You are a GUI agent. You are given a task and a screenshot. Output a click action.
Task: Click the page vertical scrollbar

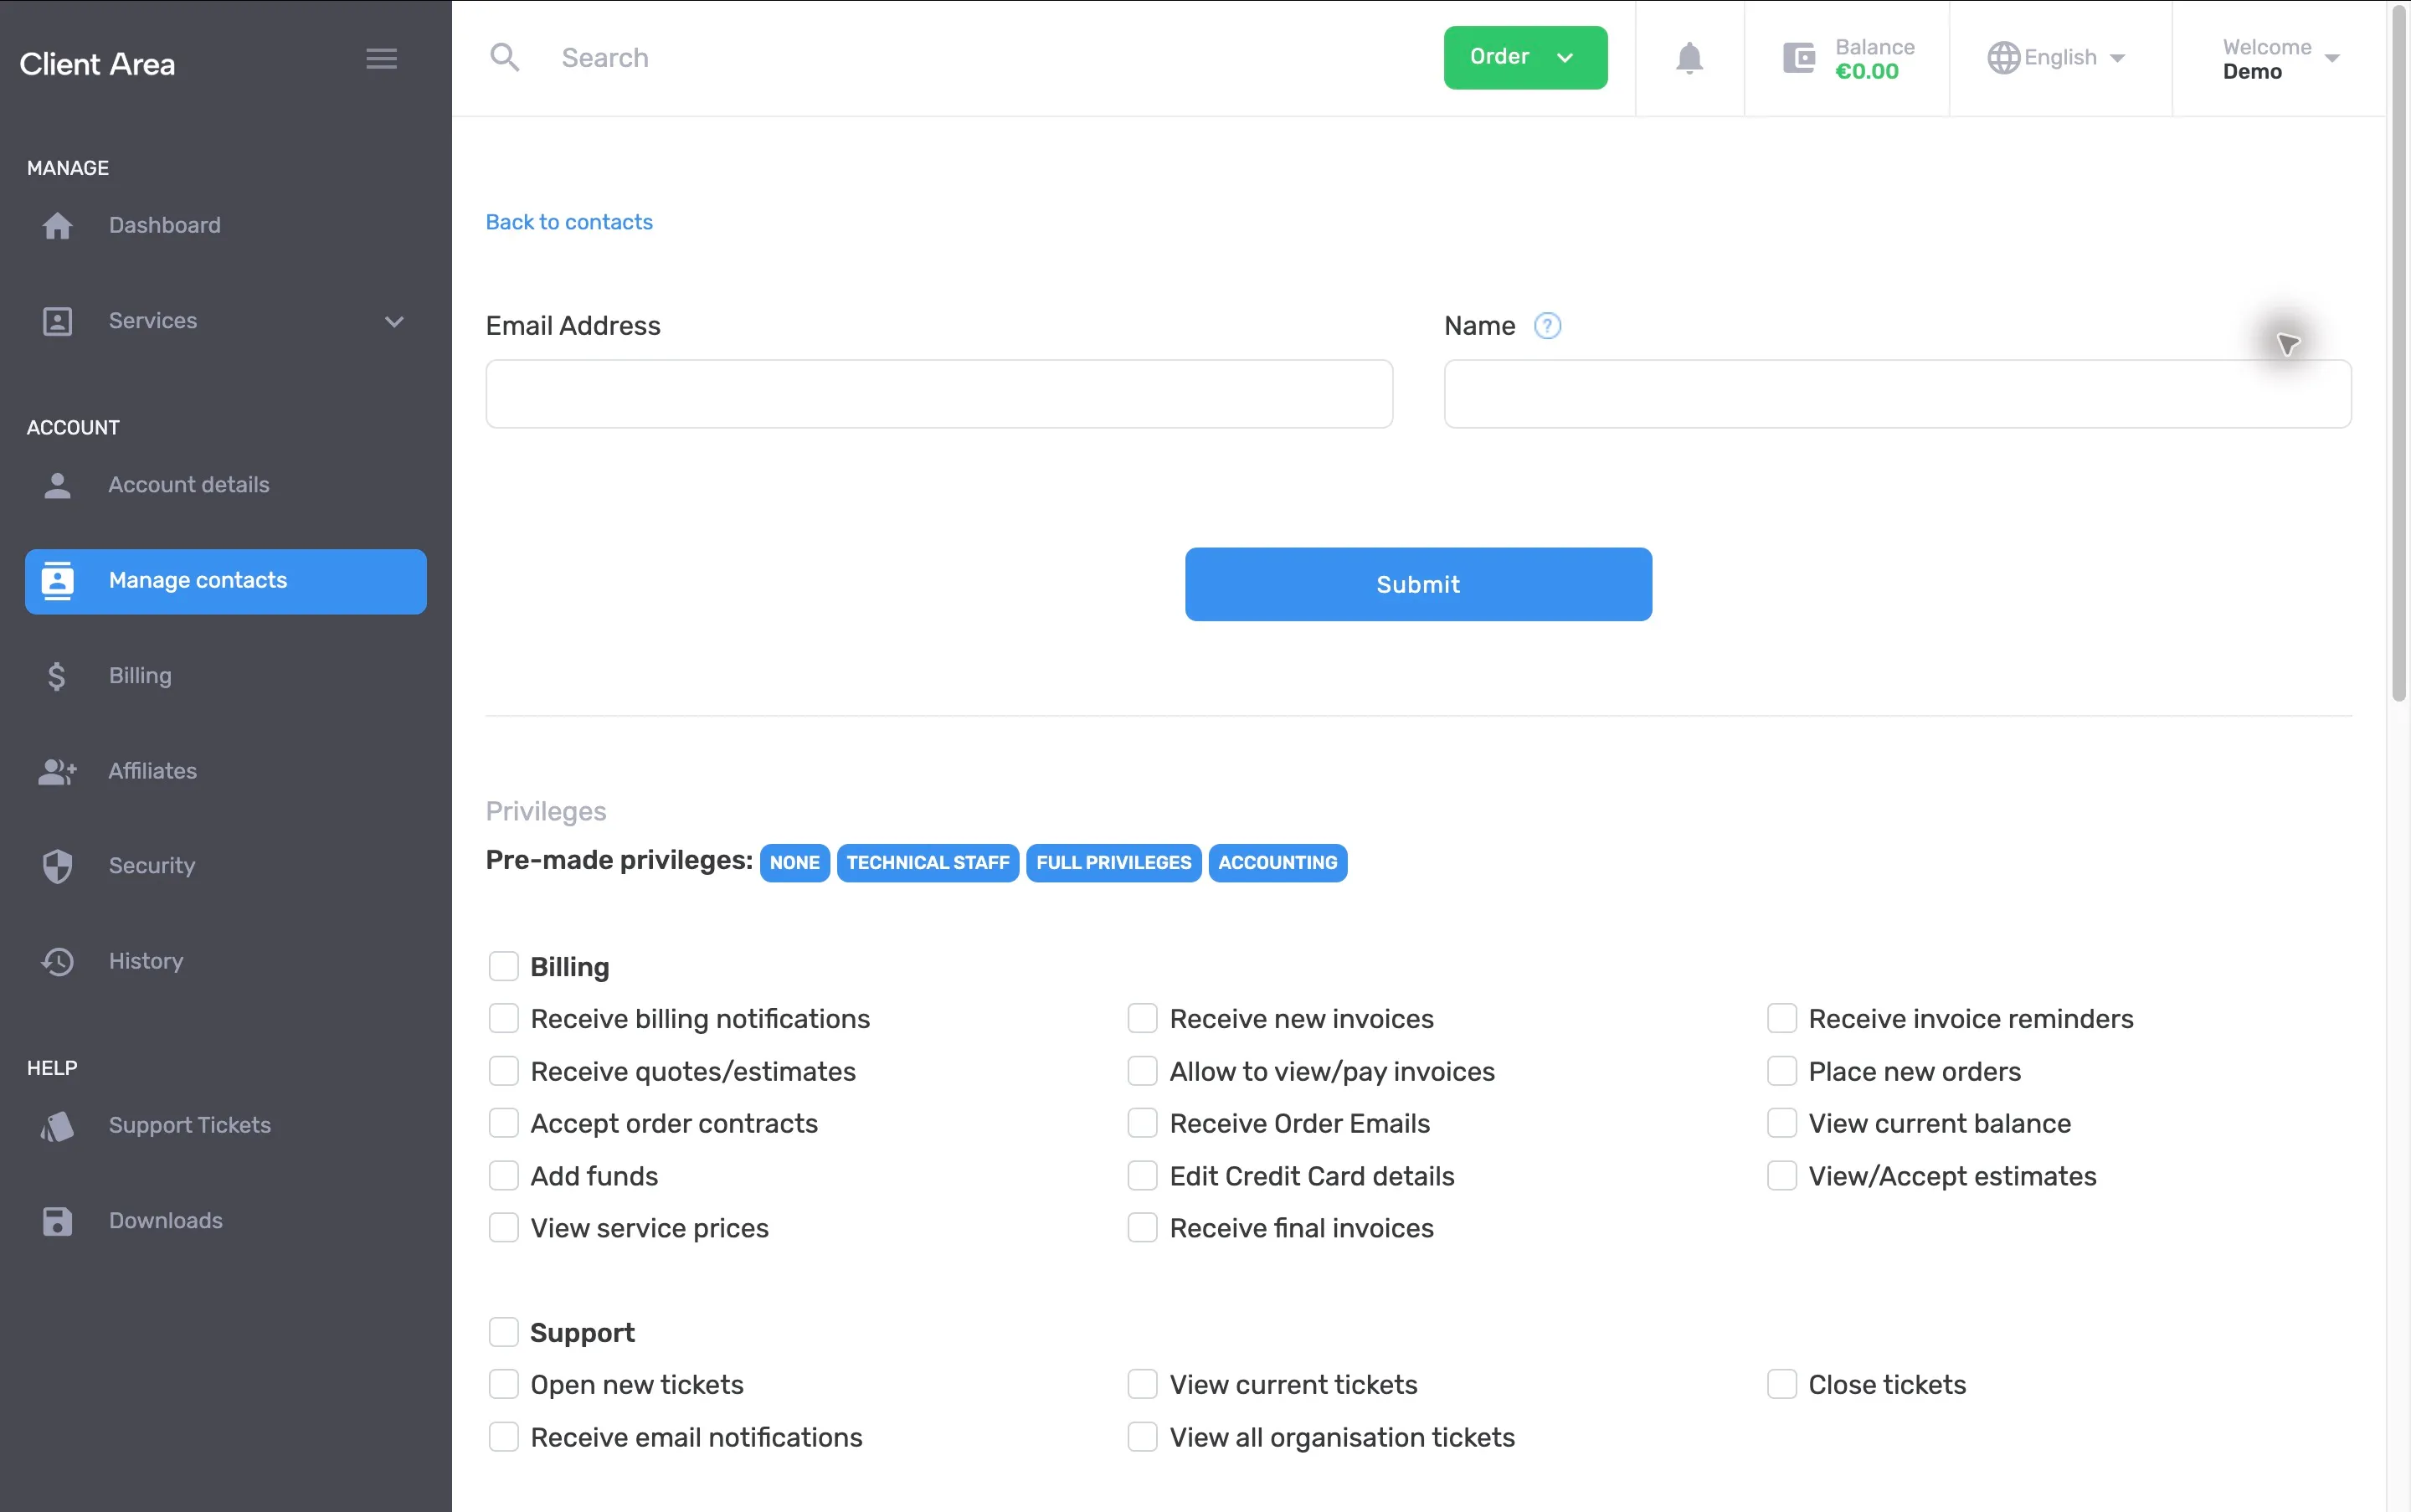click(x=2399, y=352)
